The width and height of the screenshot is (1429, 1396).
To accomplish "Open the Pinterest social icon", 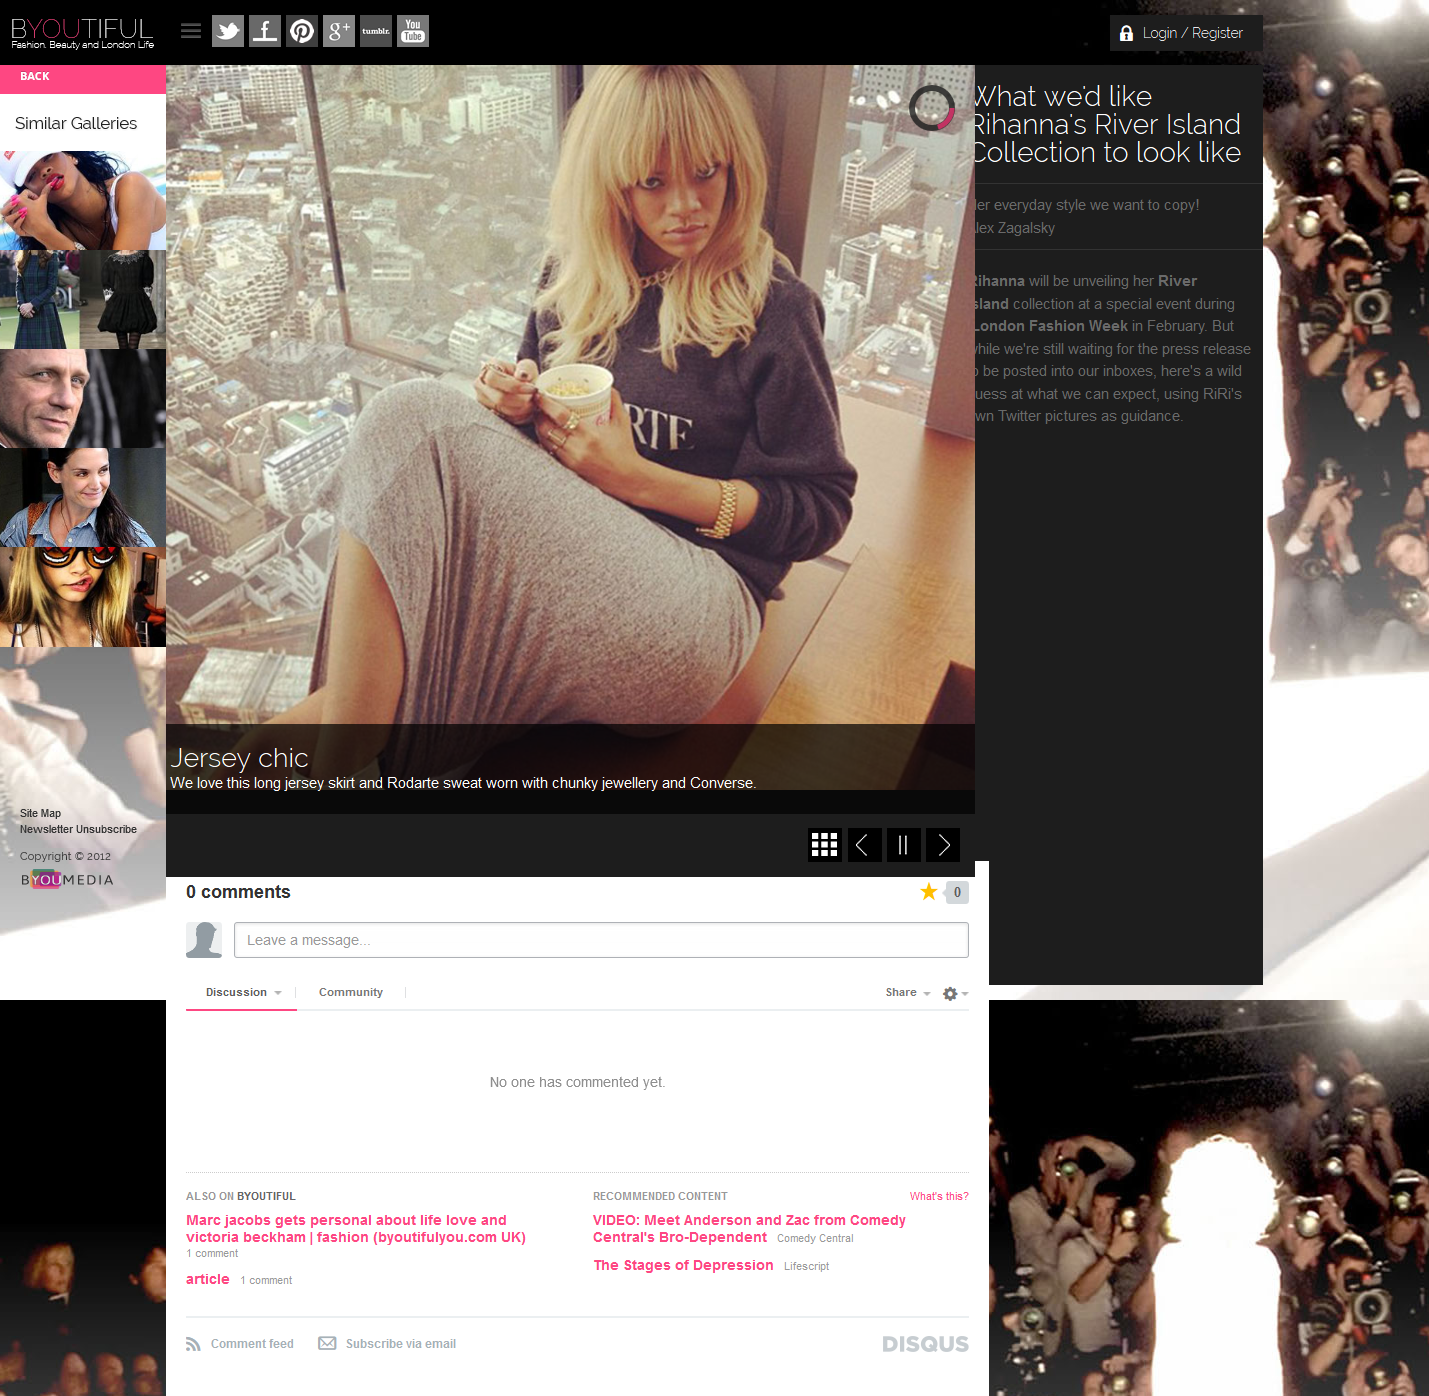I will pyautogui.click(x=302, y=31).
